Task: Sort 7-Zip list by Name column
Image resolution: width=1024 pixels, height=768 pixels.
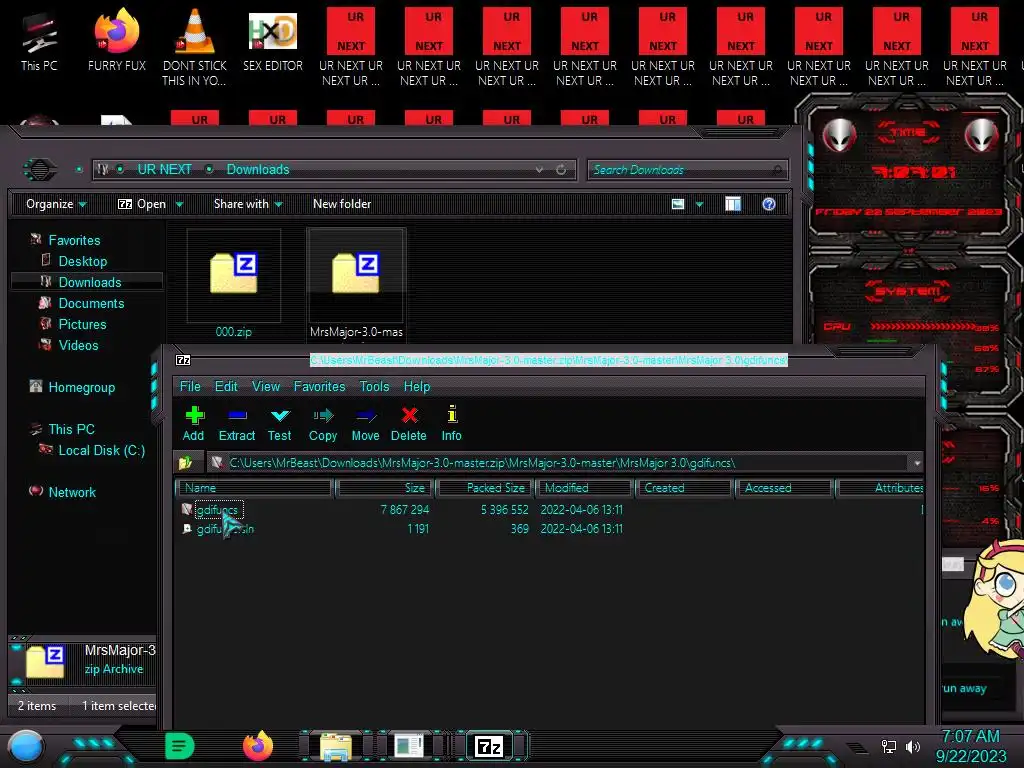Action: 255,488
